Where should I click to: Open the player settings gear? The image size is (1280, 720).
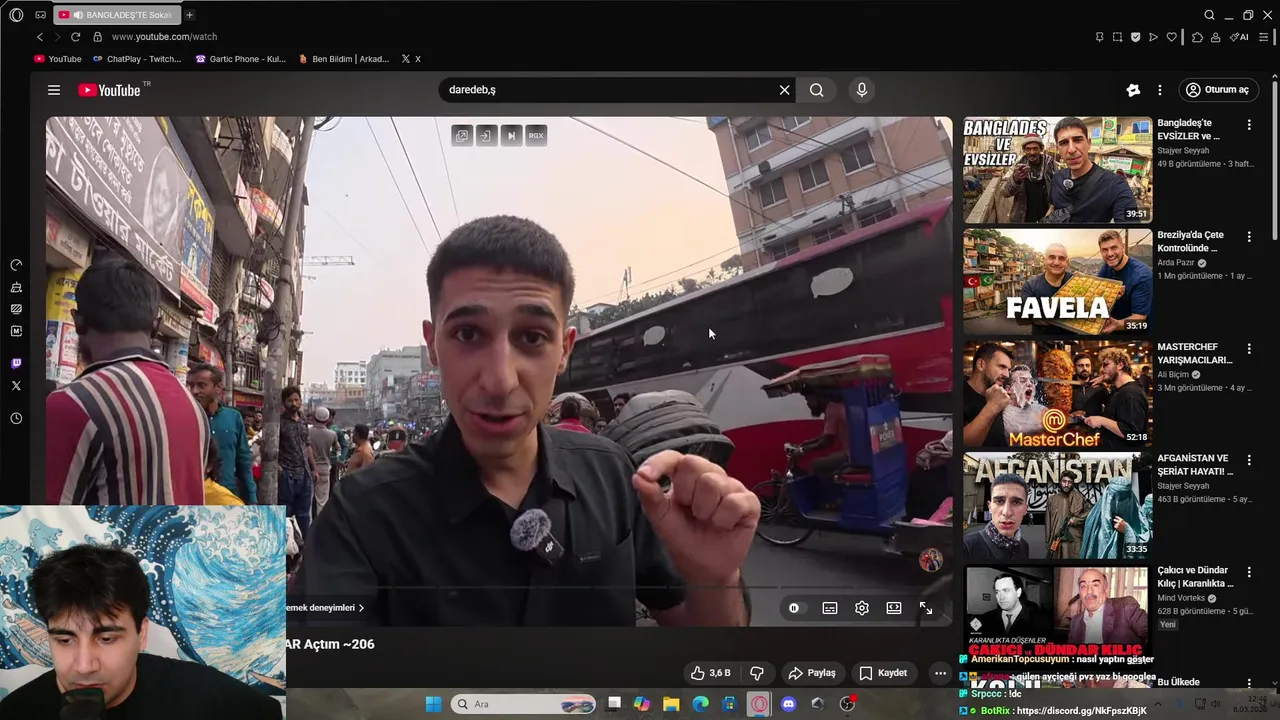coord(862,608)
